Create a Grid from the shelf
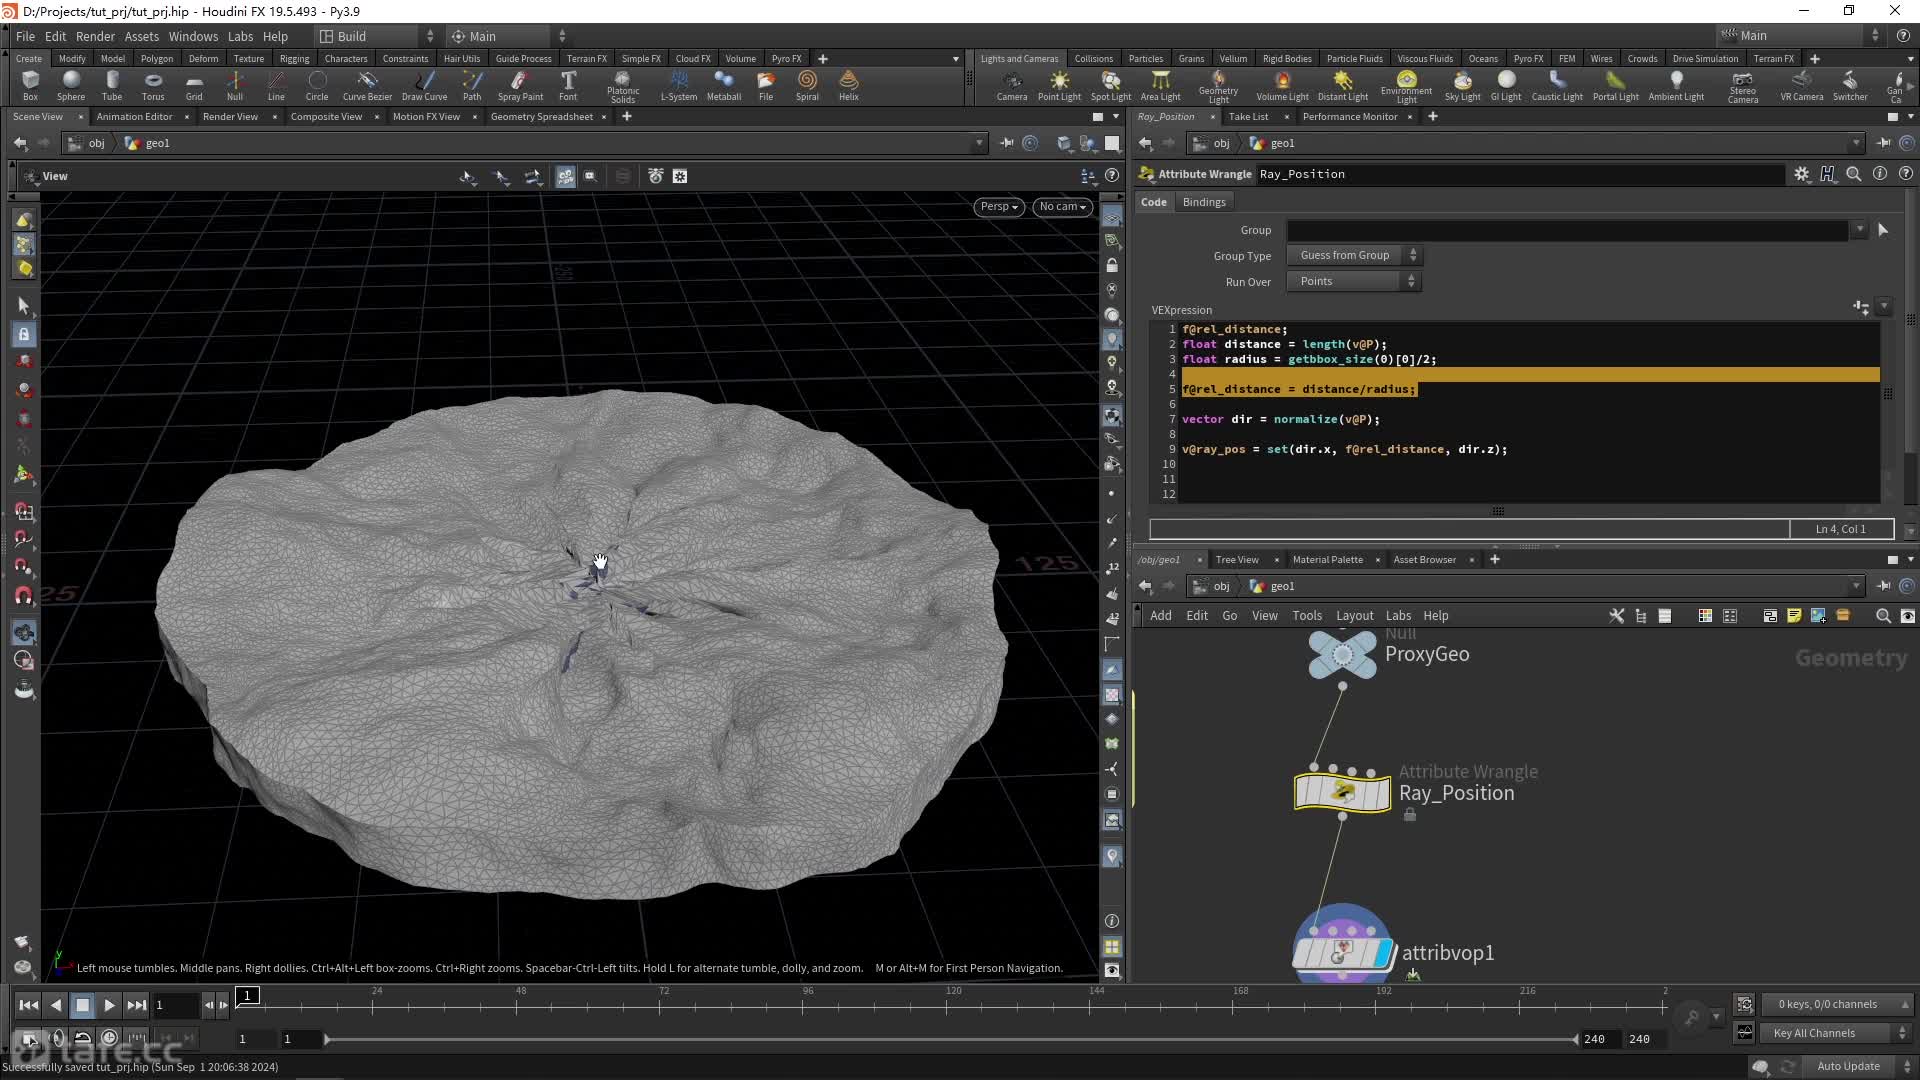Screen dimensions: 1920x1080 click(x=194, y=86)
